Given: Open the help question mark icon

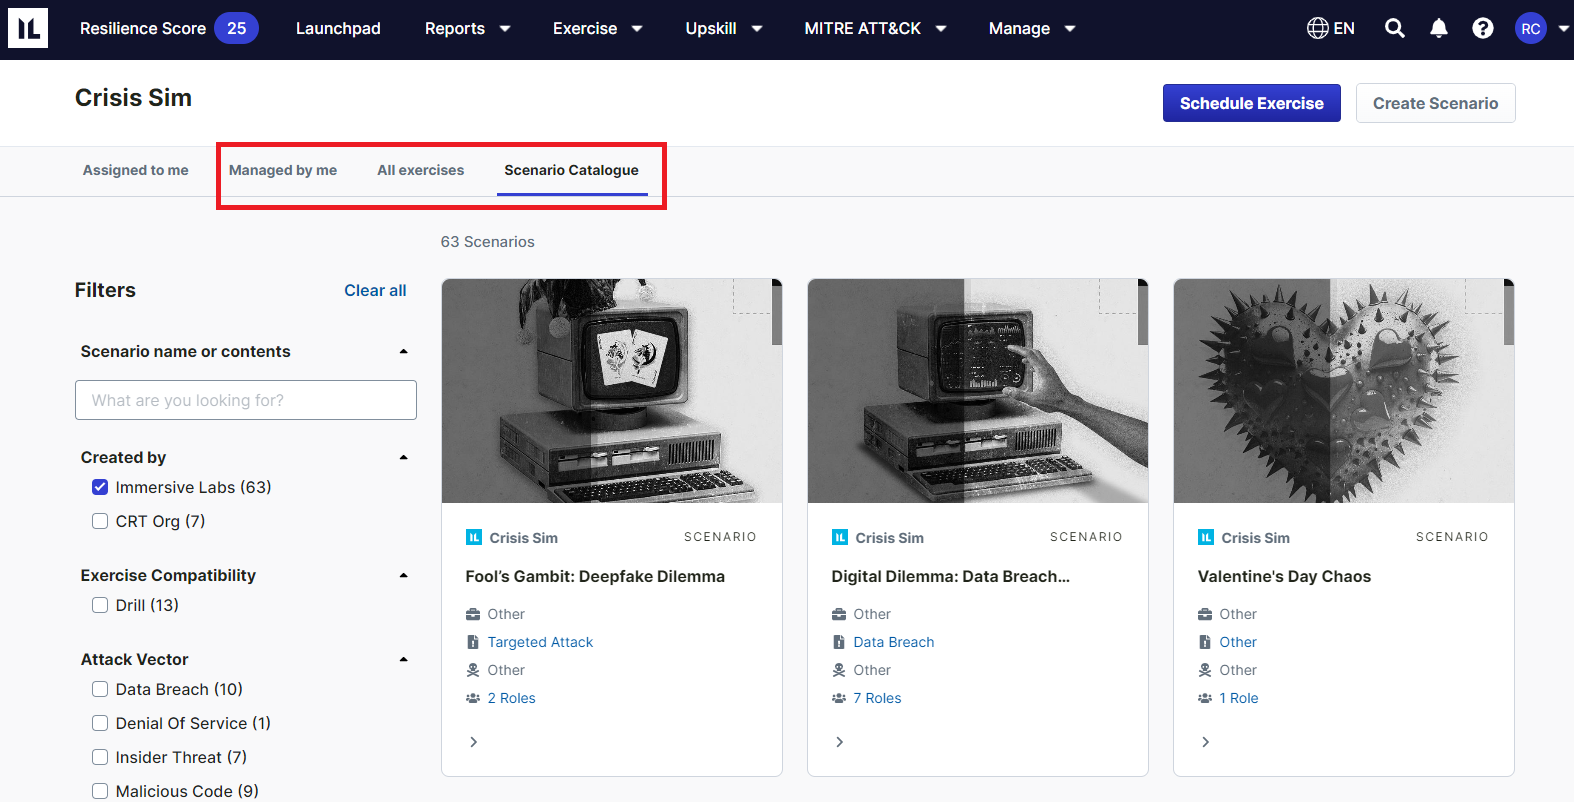Looking at the screenshot, I should [1483, 28].
